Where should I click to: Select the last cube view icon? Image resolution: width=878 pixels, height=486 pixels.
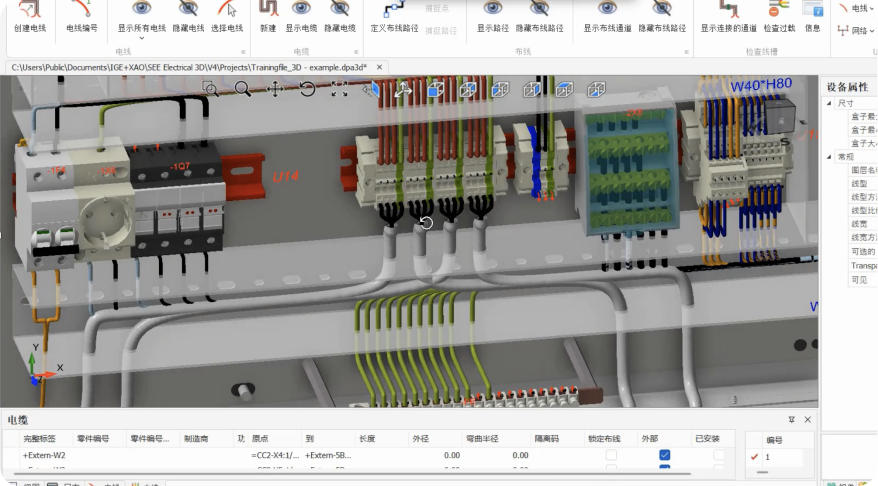tap(596, 89)
